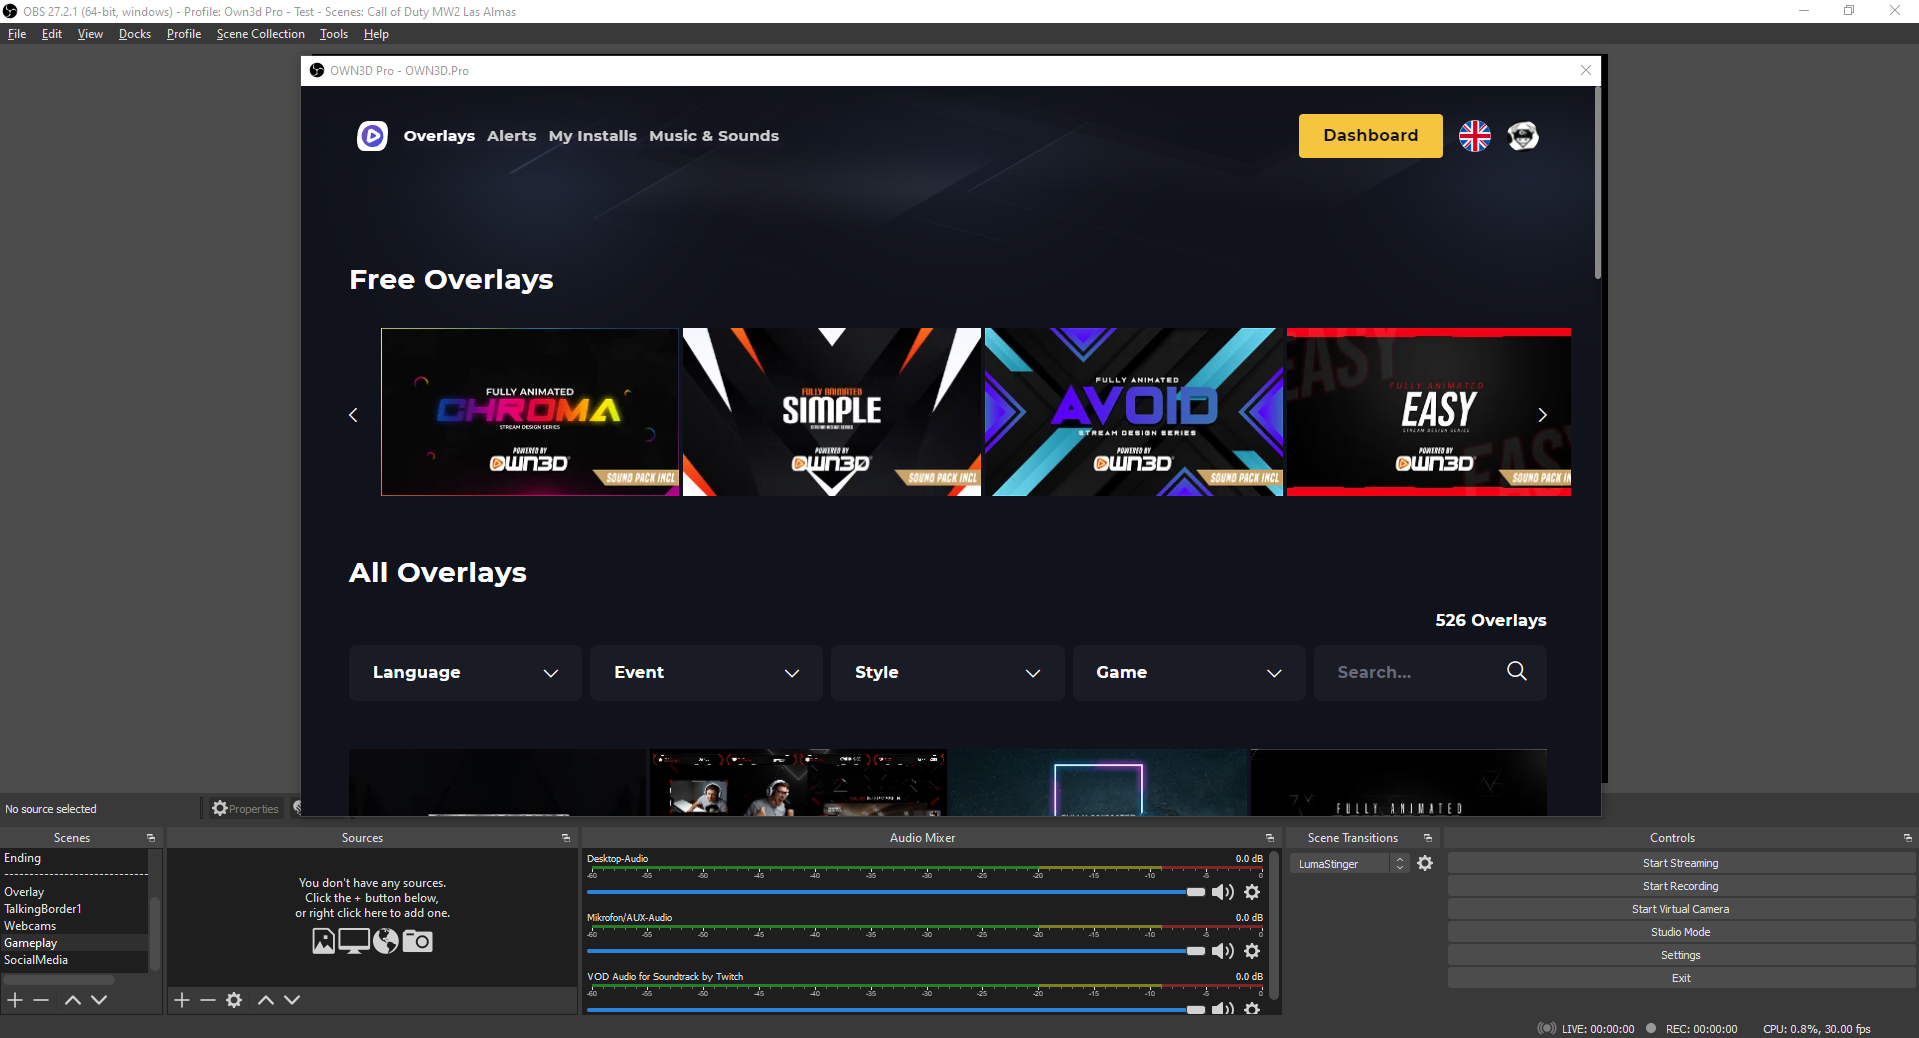1919x1038 pixels.
Task: Pop out the Scene Transitions dock
Action: tap(1428, 838)
